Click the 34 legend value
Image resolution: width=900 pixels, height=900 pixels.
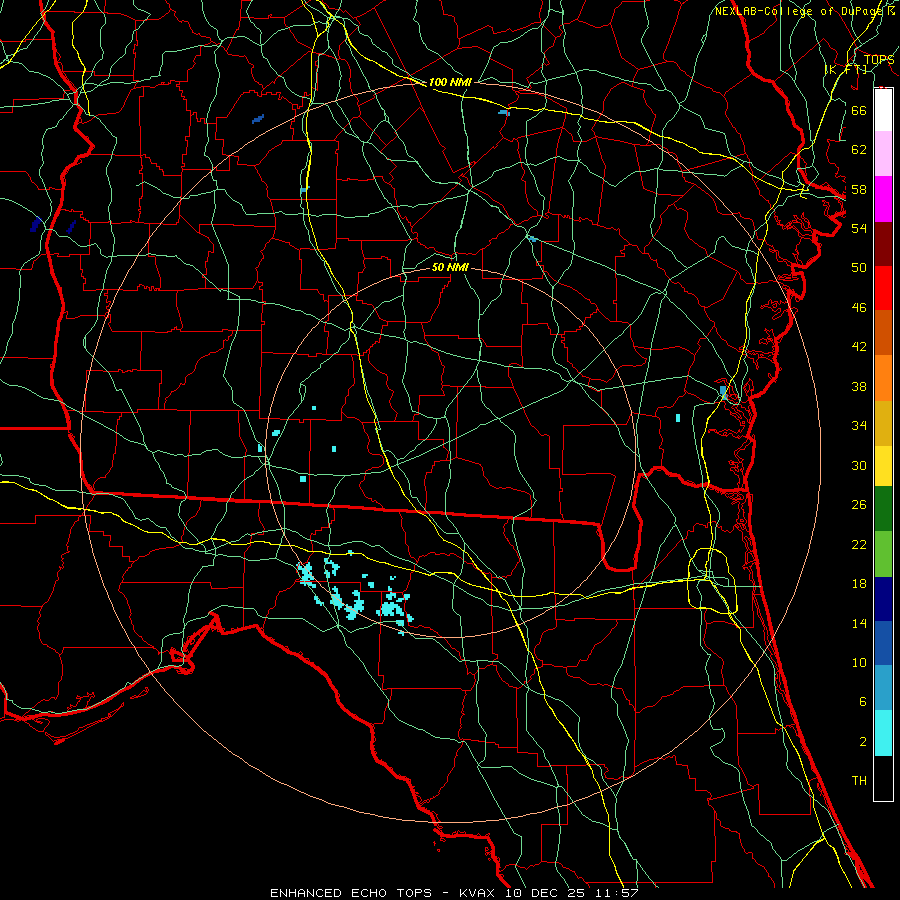coord(859,426)
